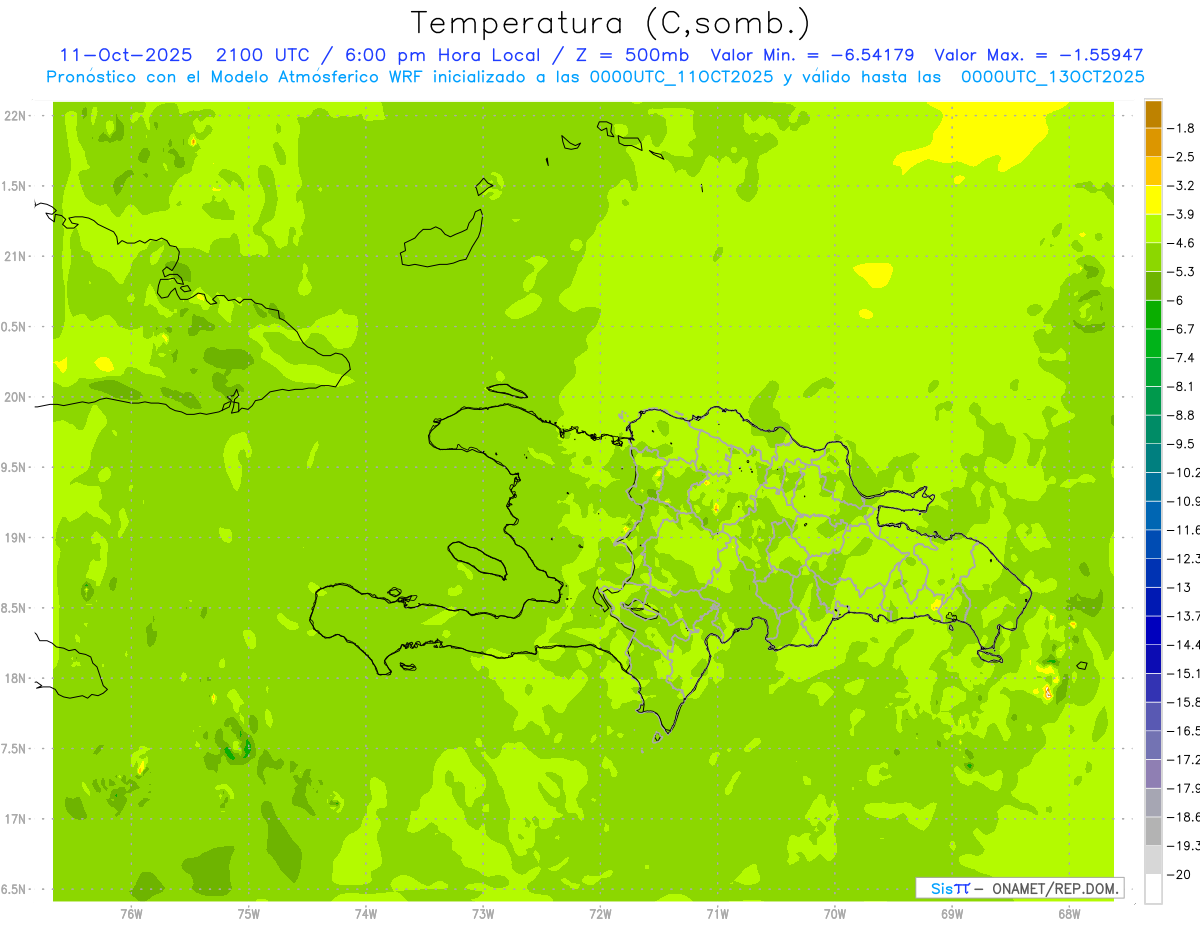1200x927 pixels.
Task: Click the '-7.4' colorbar value
Action: (x=1183, y=358)
